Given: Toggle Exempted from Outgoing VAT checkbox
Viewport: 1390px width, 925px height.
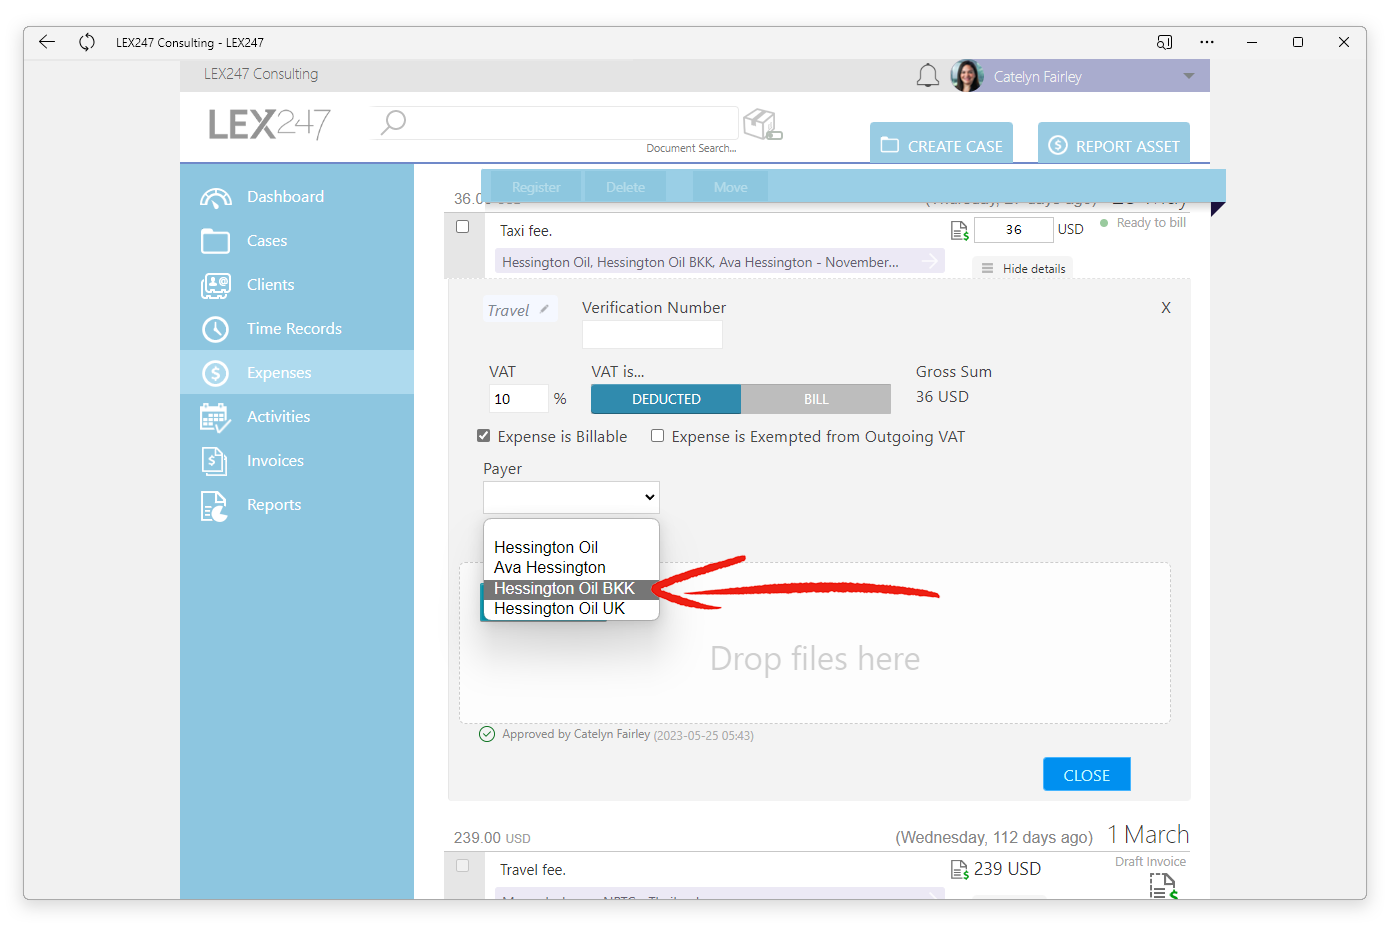Looking at the screenshot, I should pos(658,436).
